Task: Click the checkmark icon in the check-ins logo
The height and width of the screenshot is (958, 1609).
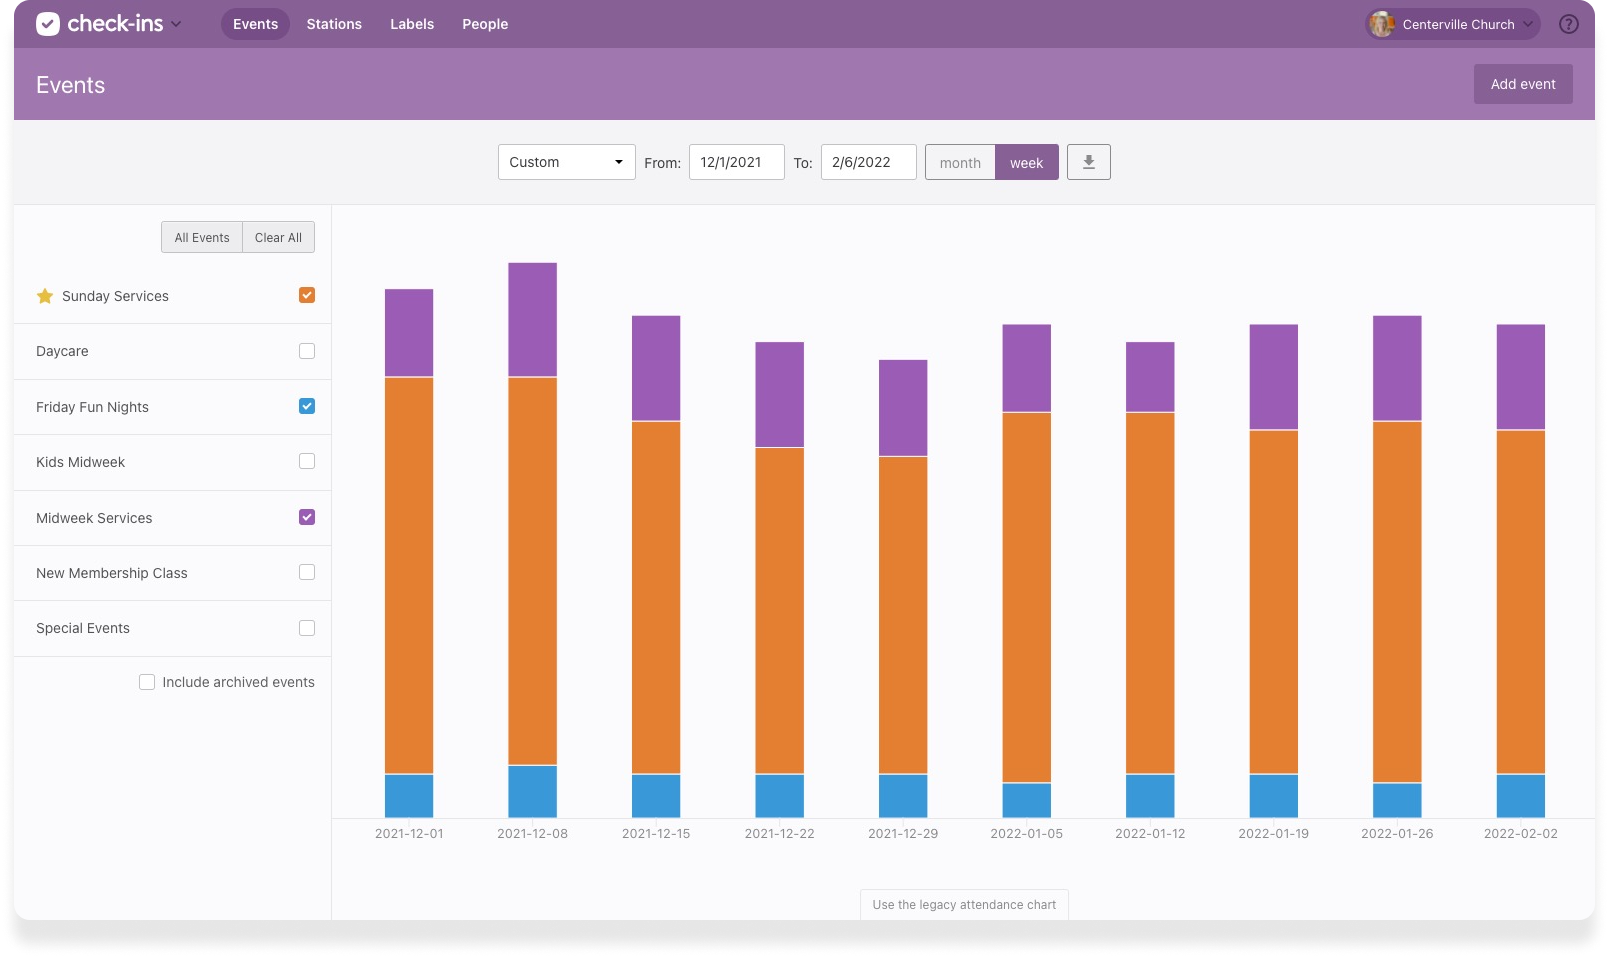Action: click(49, 23)
